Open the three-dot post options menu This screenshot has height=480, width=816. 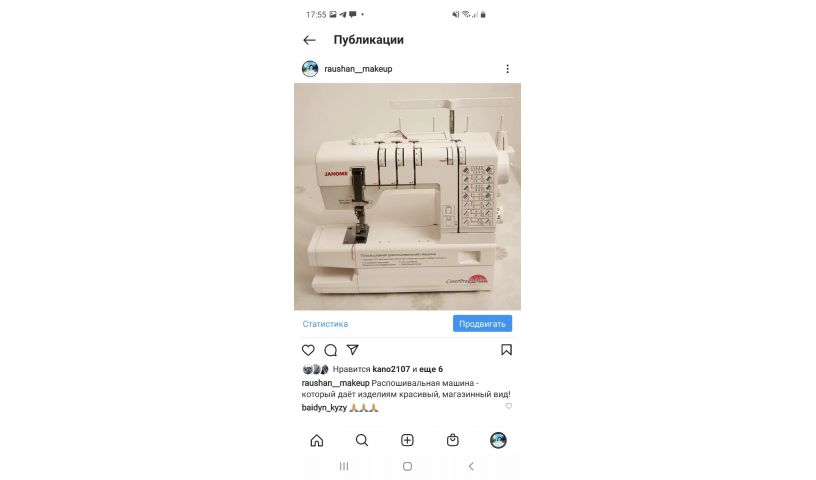tap(507, 69)
